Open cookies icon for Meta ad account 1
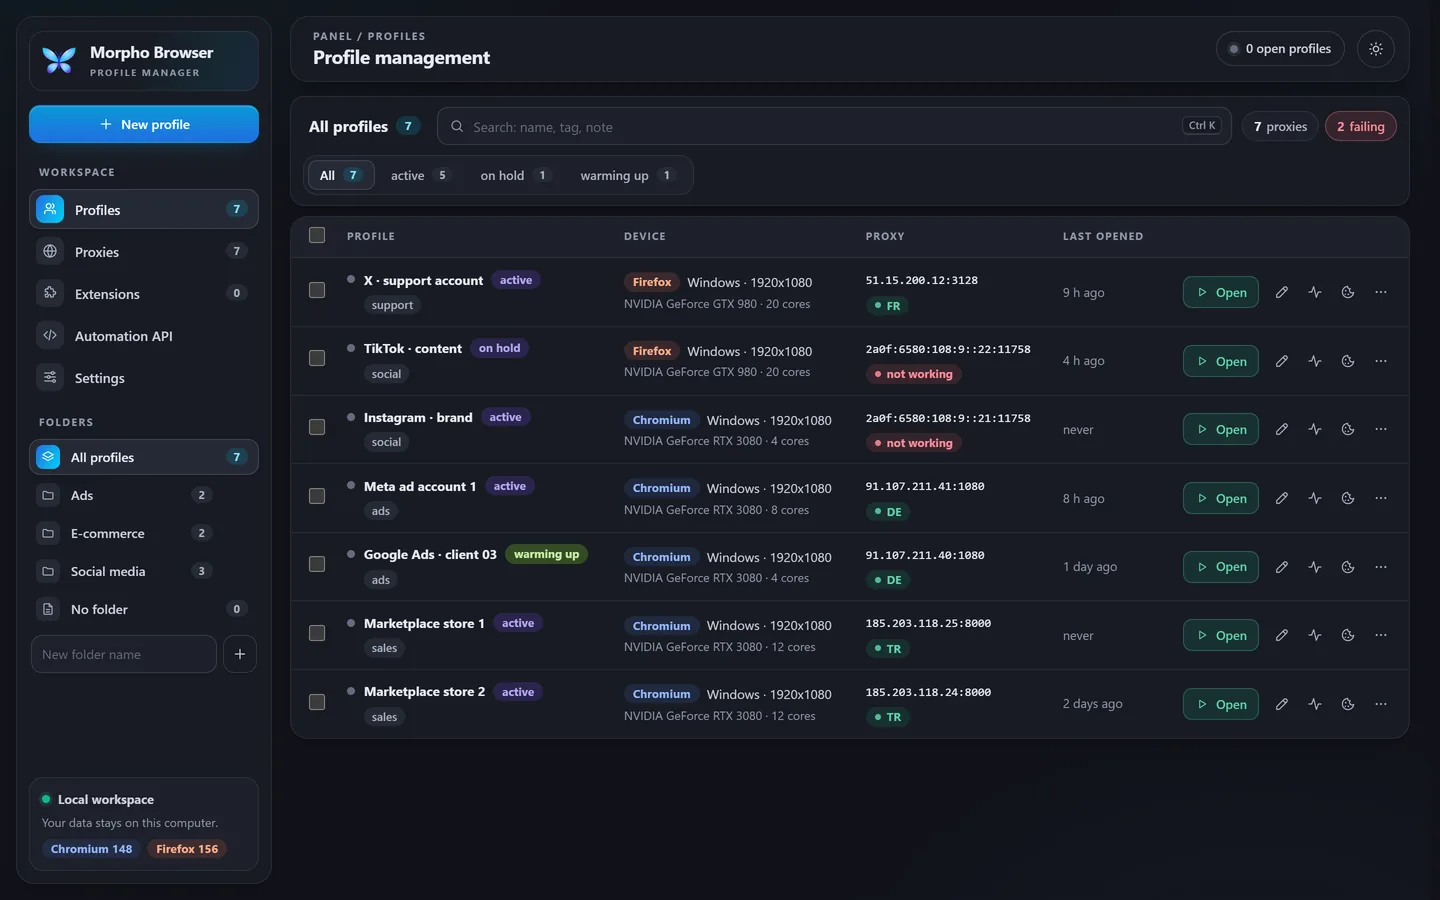 click(1348, 498)
